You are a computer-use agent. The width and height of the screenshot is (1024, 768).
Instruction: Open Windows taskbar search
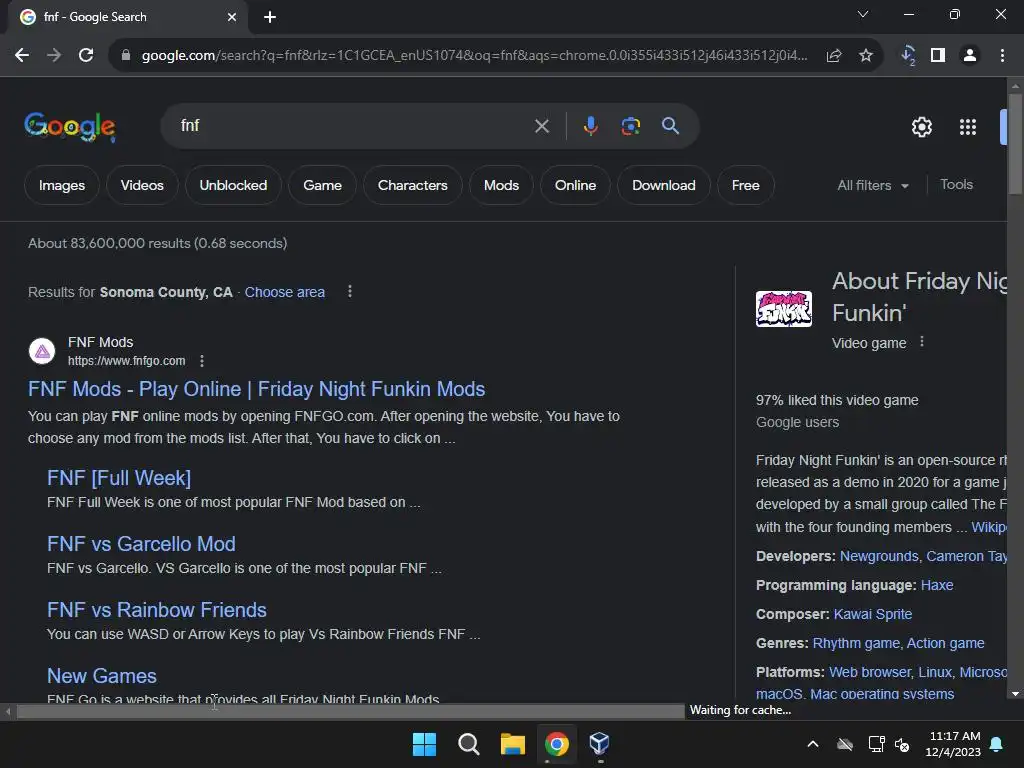tap(469, 744)
